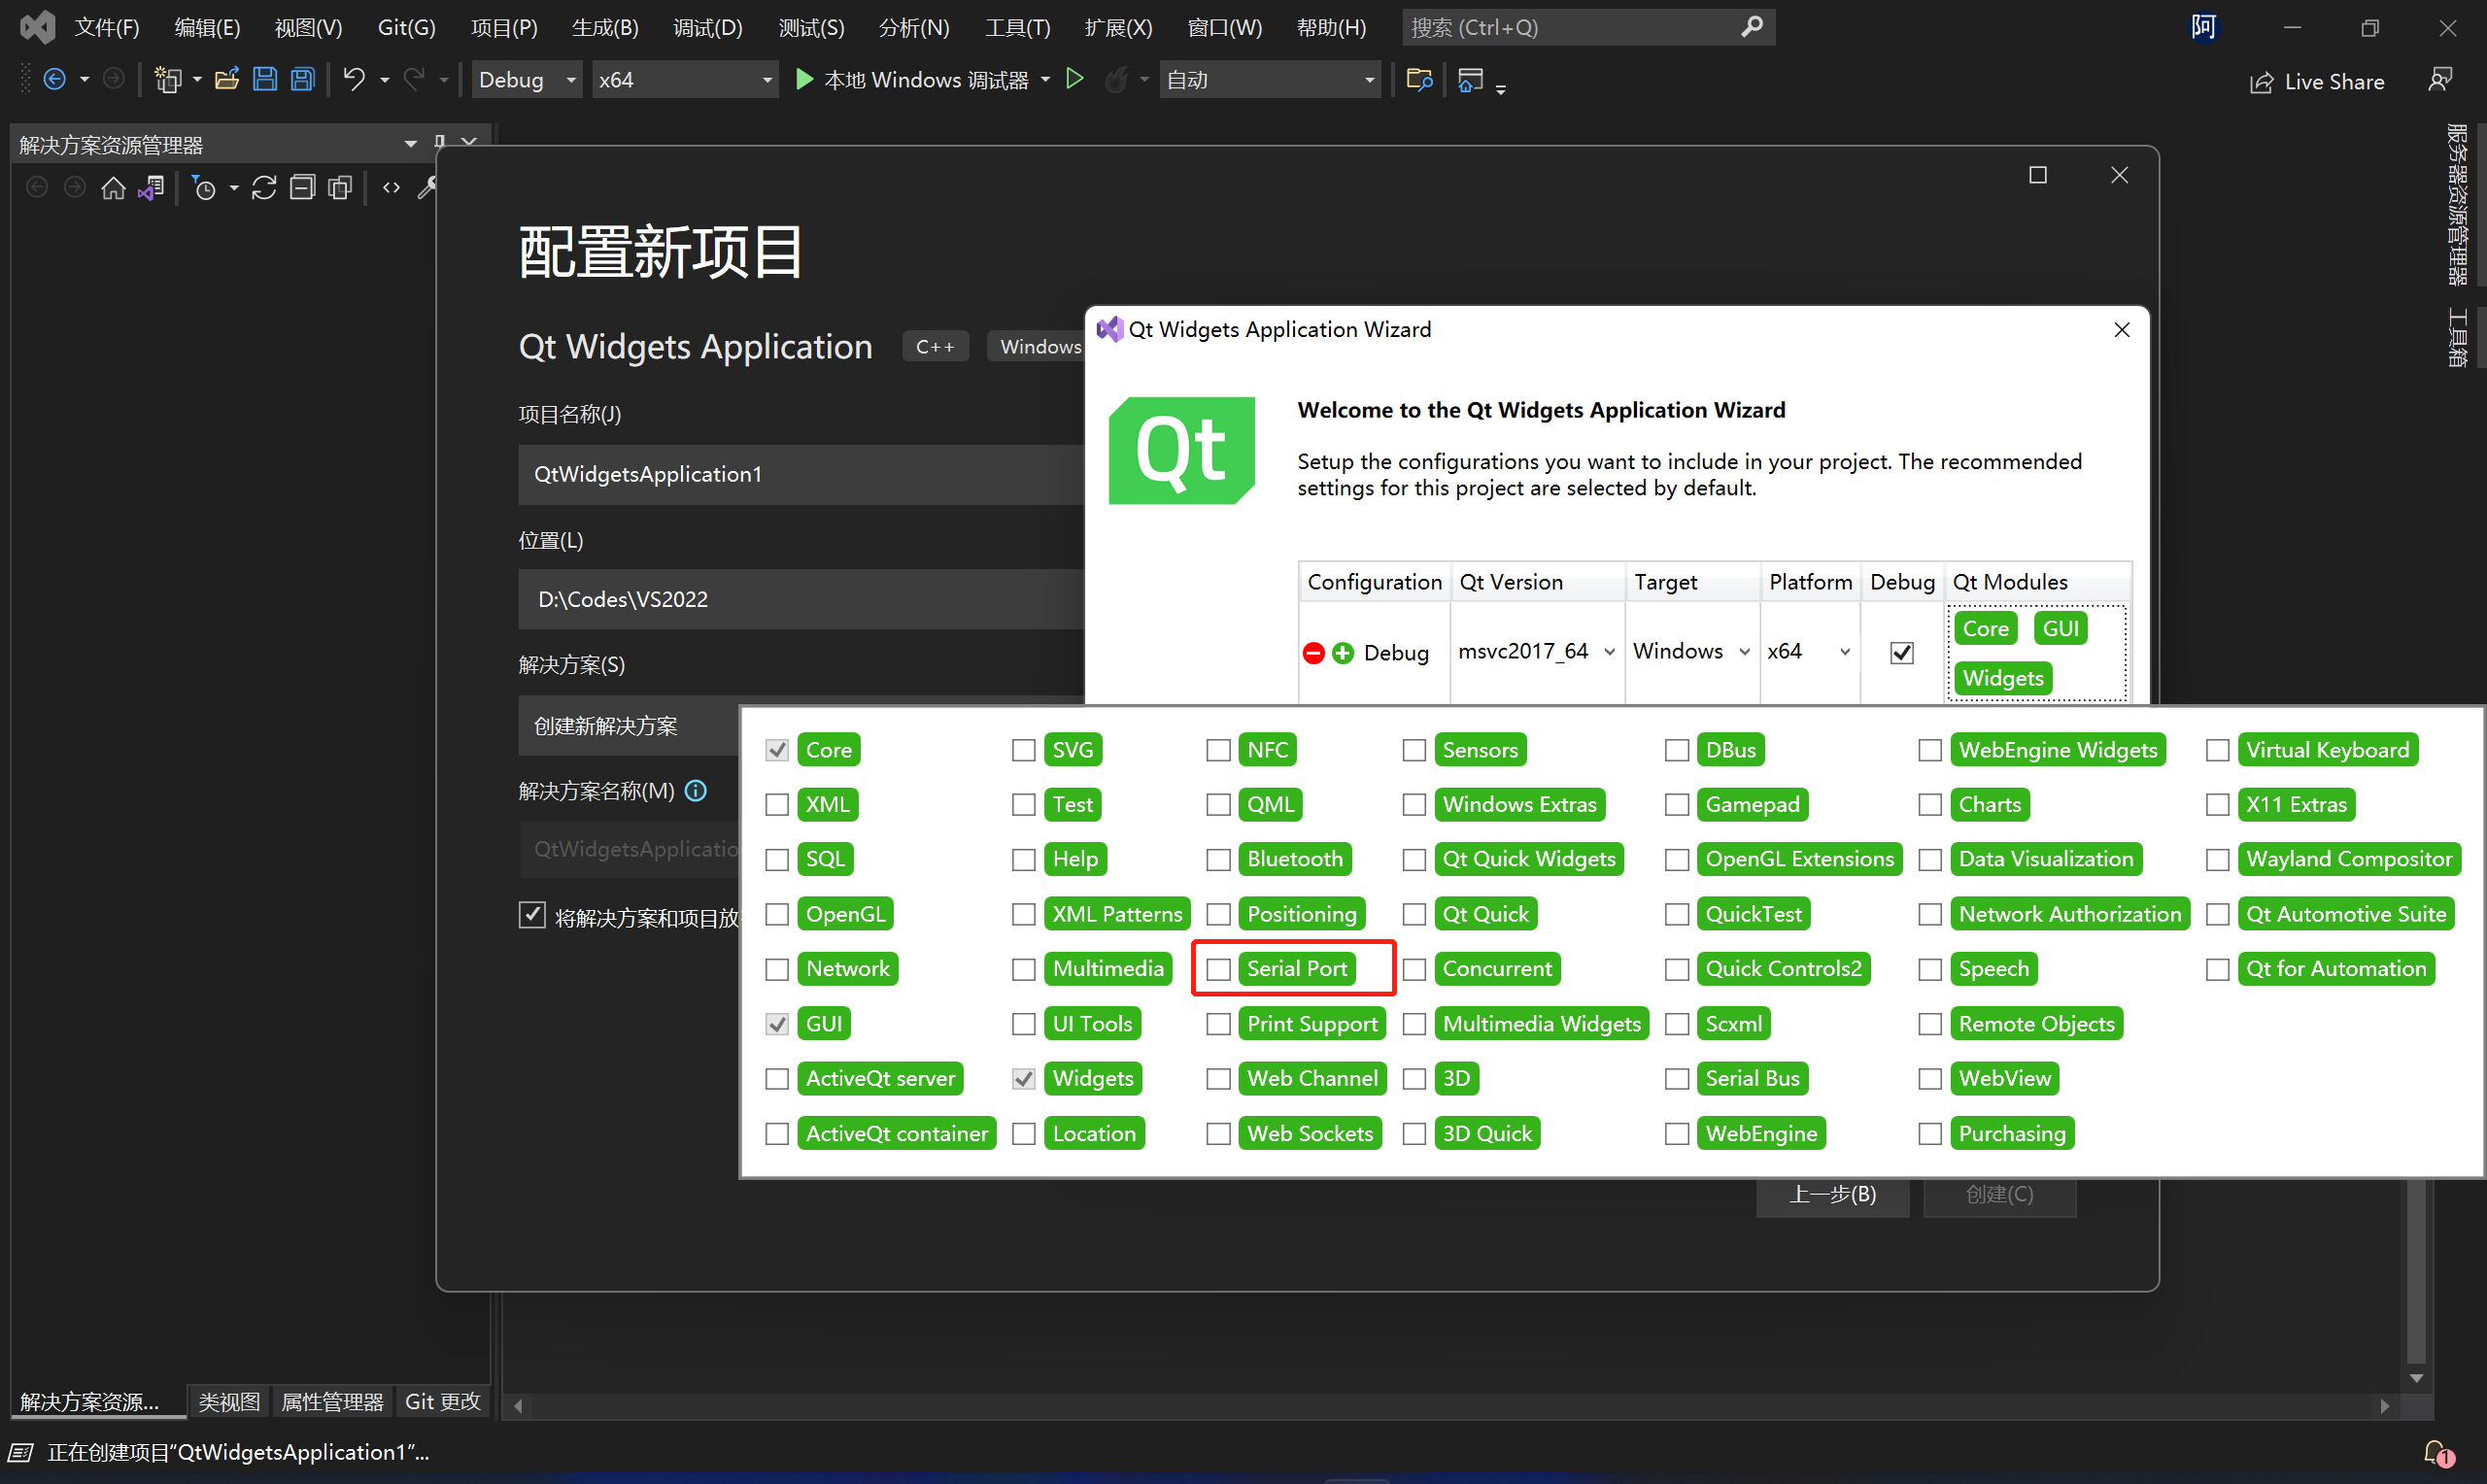Open the Solution Explorer panel options arrow
Screen dimensions: 2487x1484
point(410,144)
